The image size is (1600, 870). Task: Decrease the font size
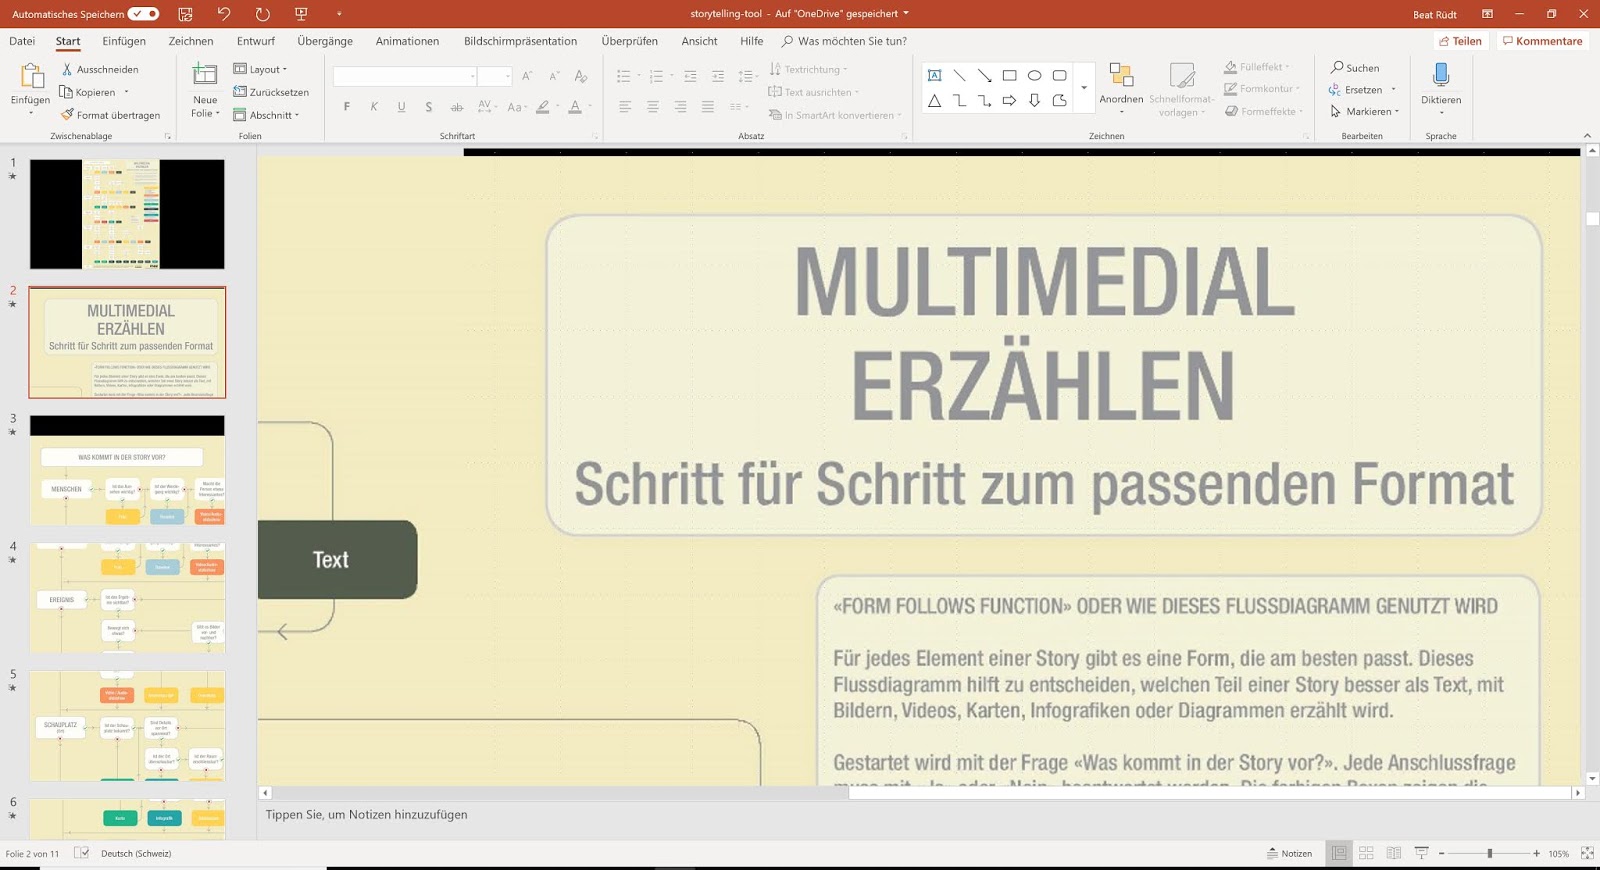tap(554, 76)
